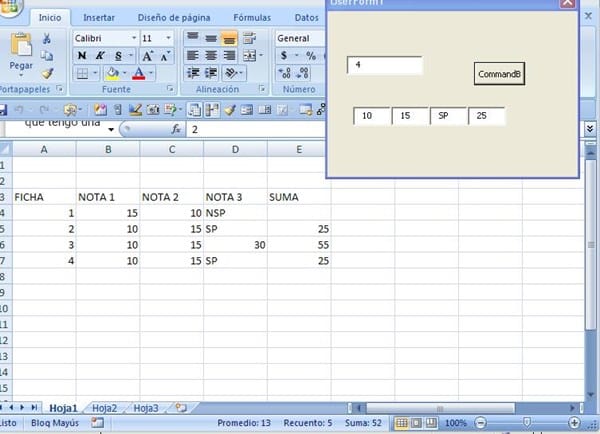Select the NSP cell under NOTA 3
Viewport: 600px width, 434px height.
tap(235, 213)
